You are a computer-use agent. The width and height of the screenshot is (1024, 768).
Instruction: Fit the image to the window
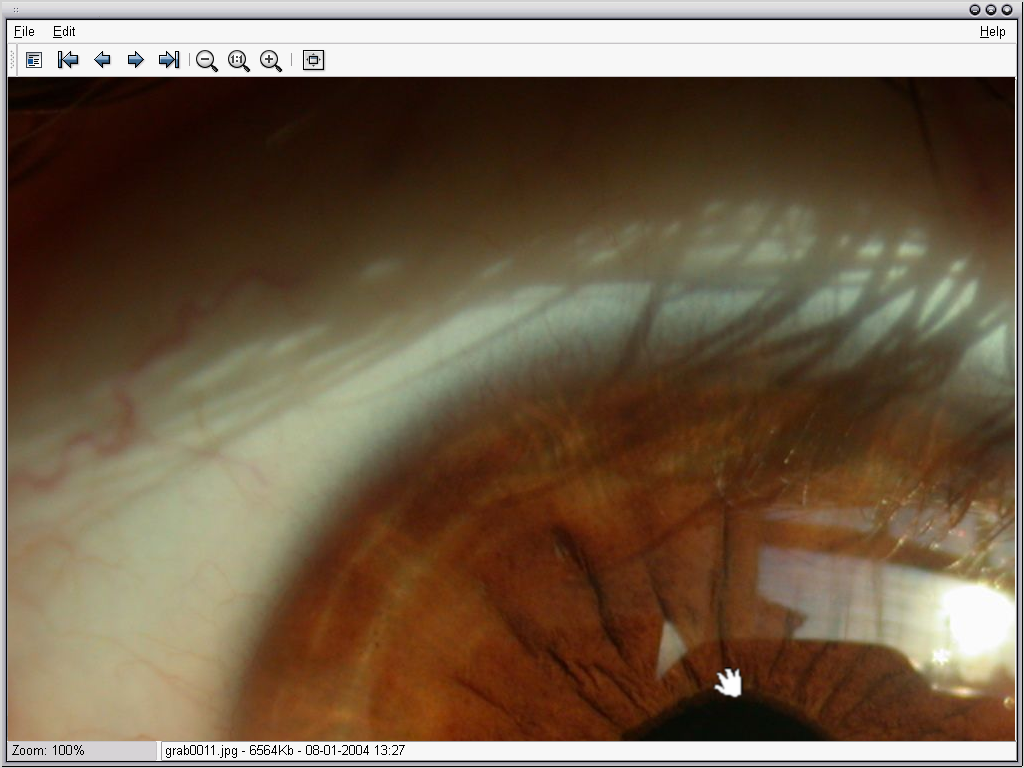[x=313, y=60]
